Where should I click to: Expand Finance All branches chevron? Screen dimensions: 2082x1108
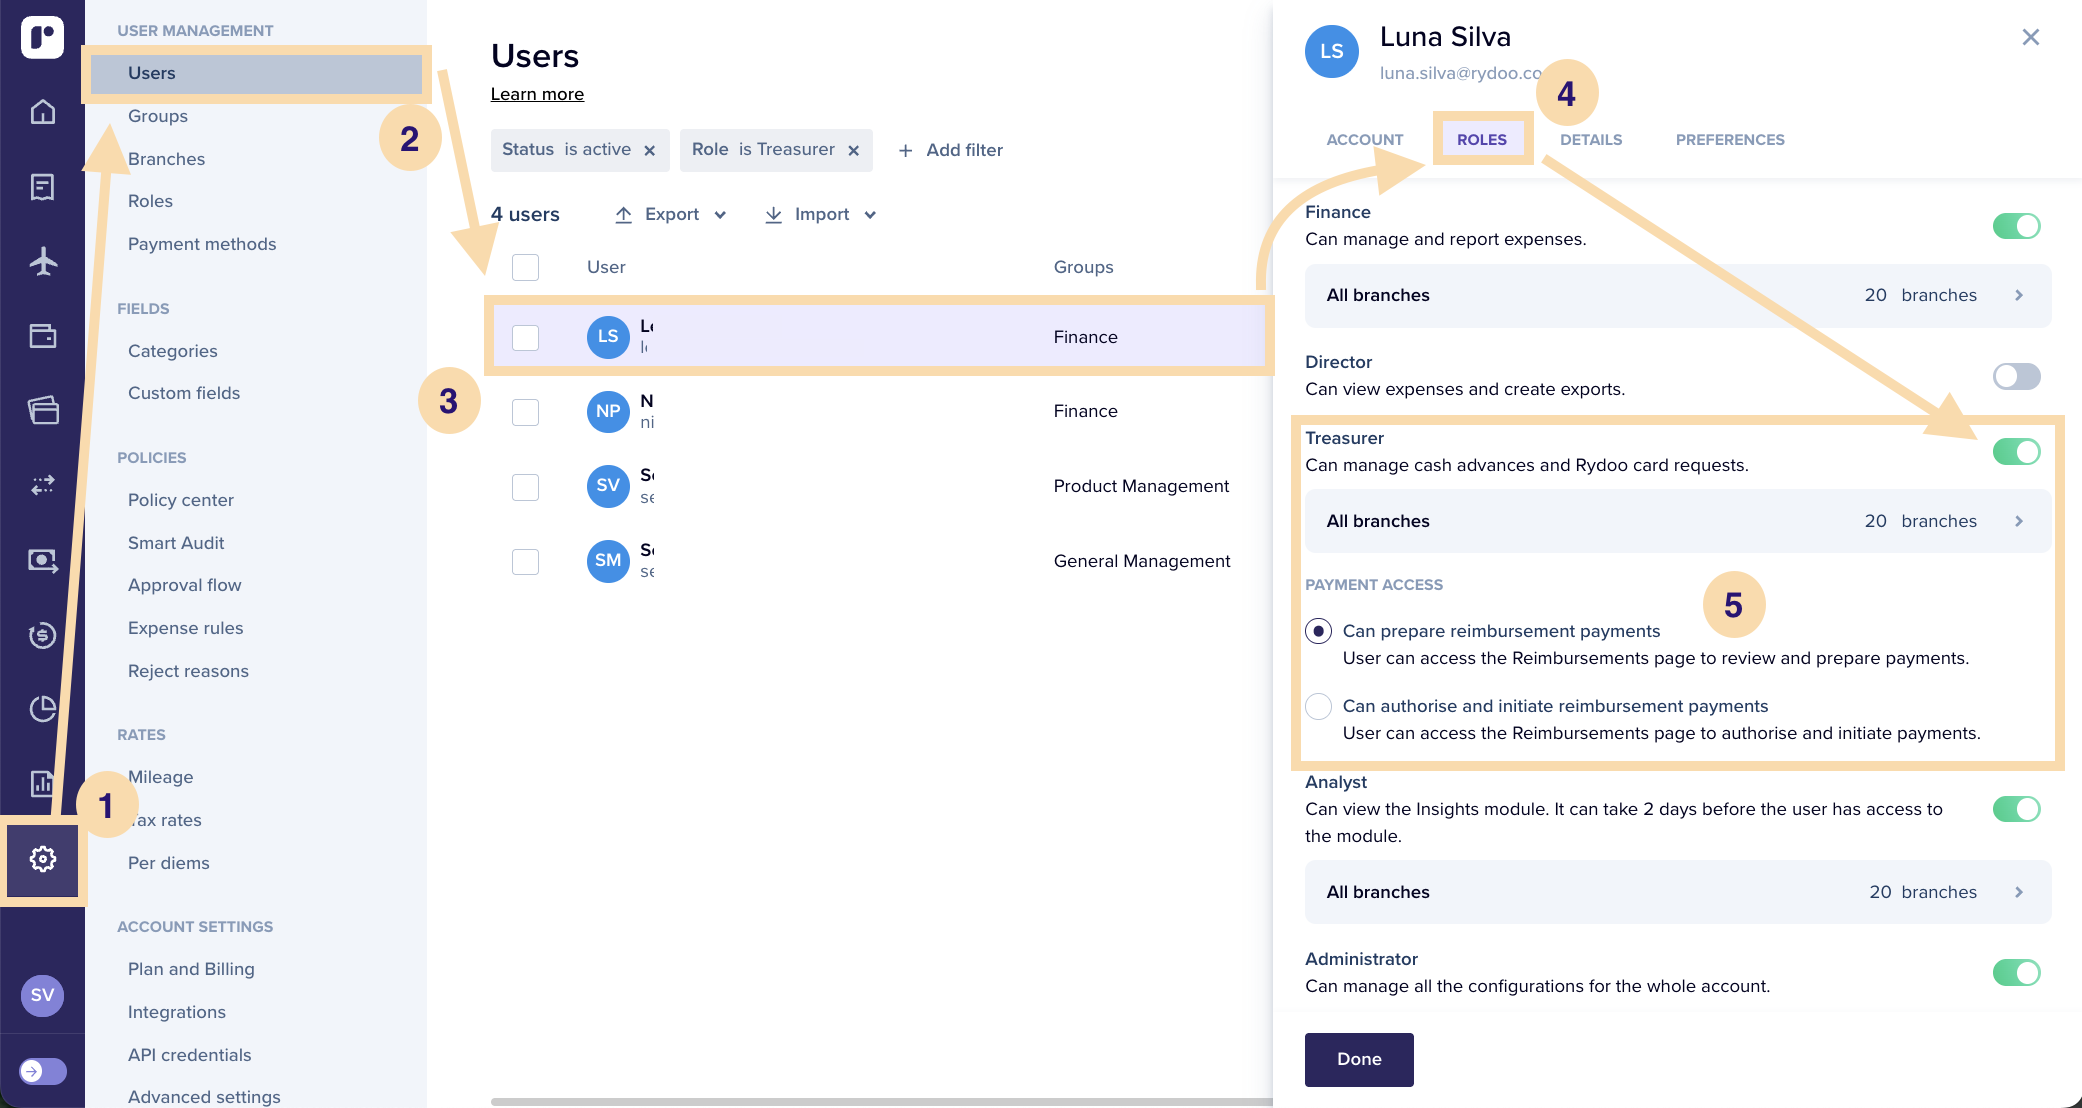[x=2019, y=295]
